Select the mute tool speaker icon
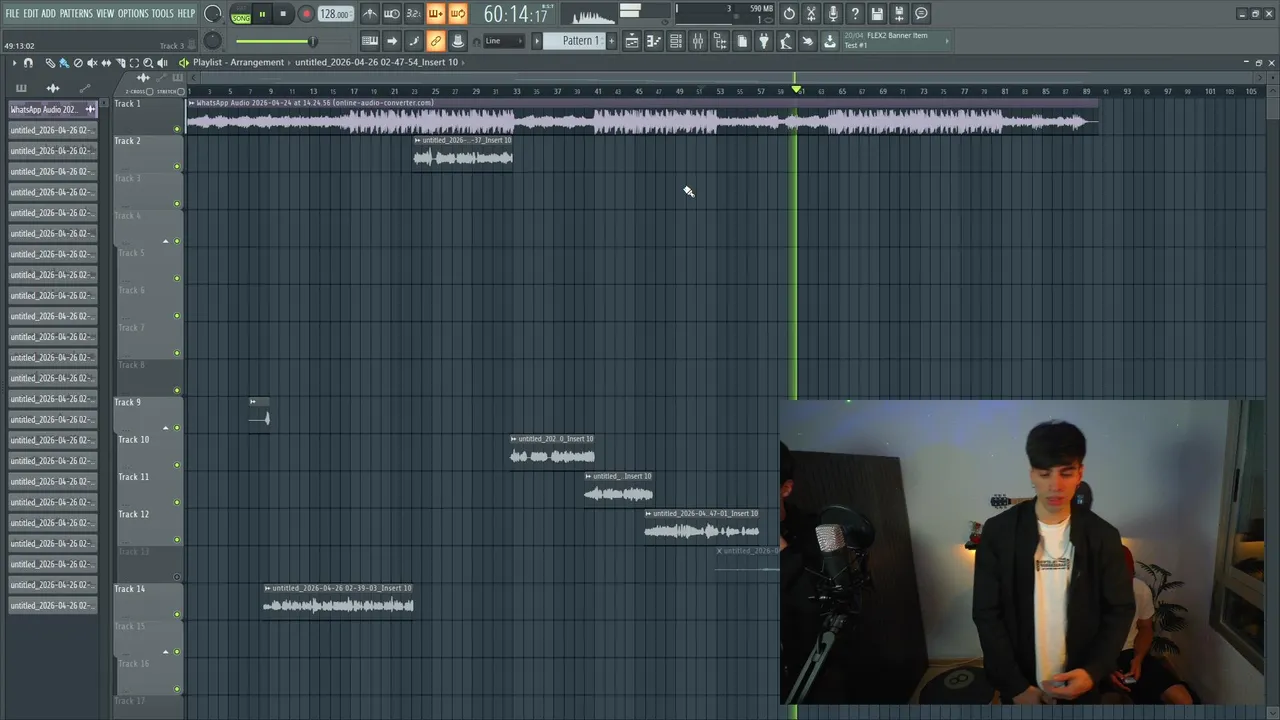 point(92,63)
